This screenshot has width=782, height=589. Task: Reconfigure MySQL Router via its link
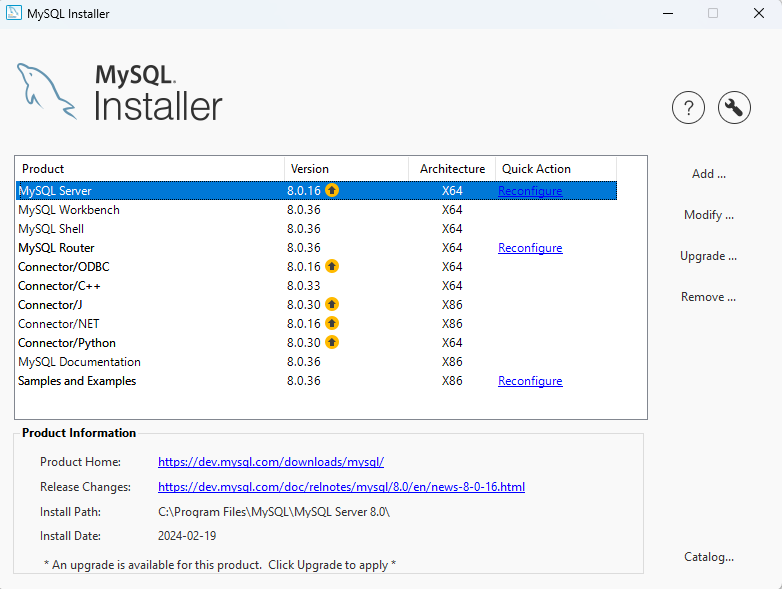pos(530,248)
